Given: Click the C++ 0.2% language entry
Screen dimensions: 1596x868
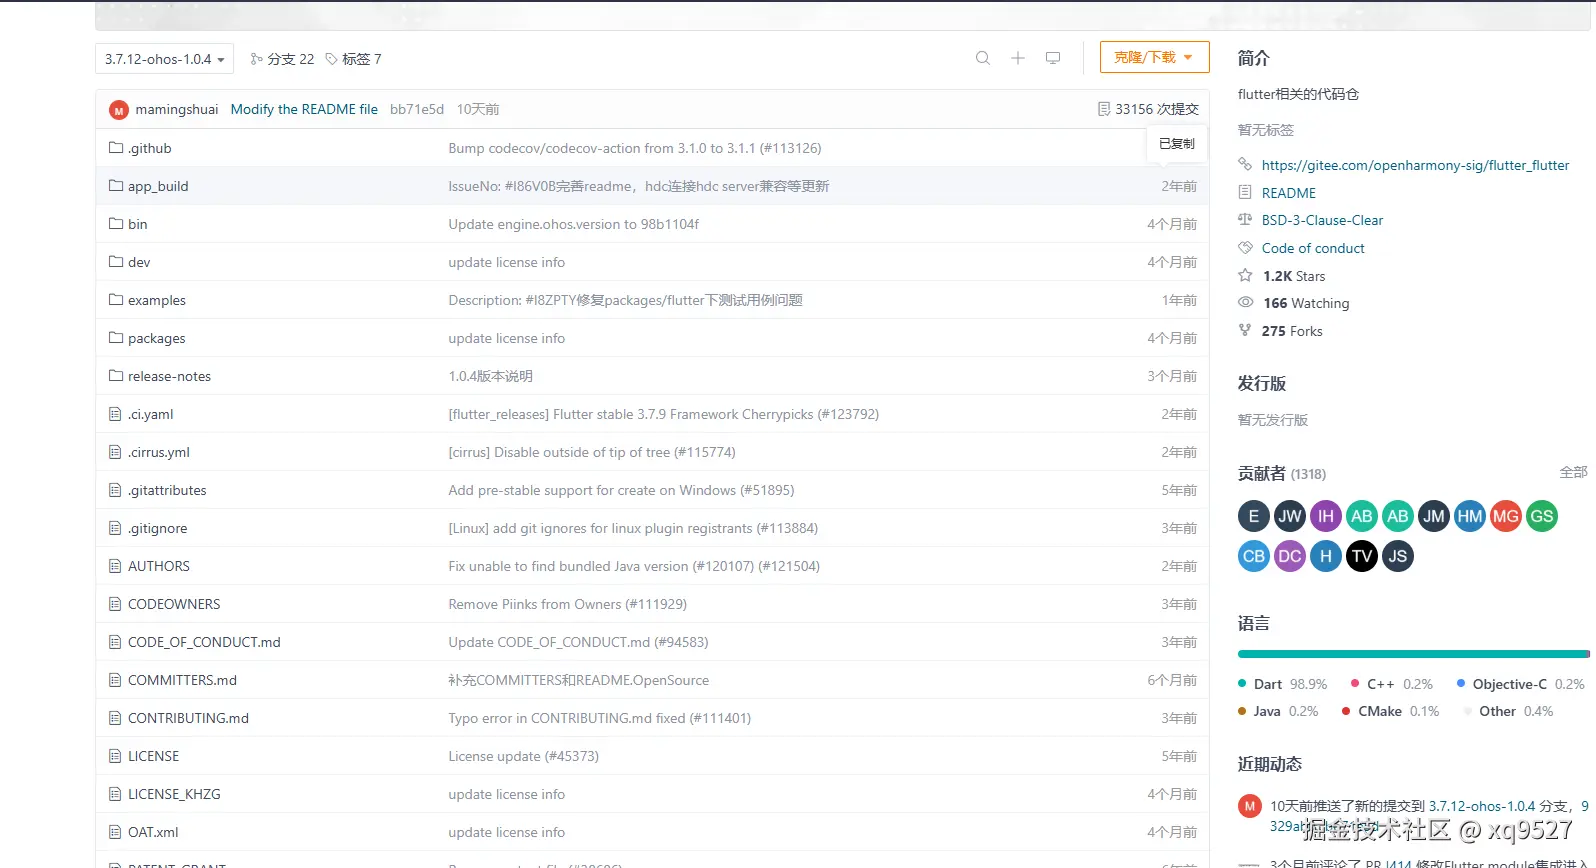Looking at the screenshot, I should point(1392,684).
